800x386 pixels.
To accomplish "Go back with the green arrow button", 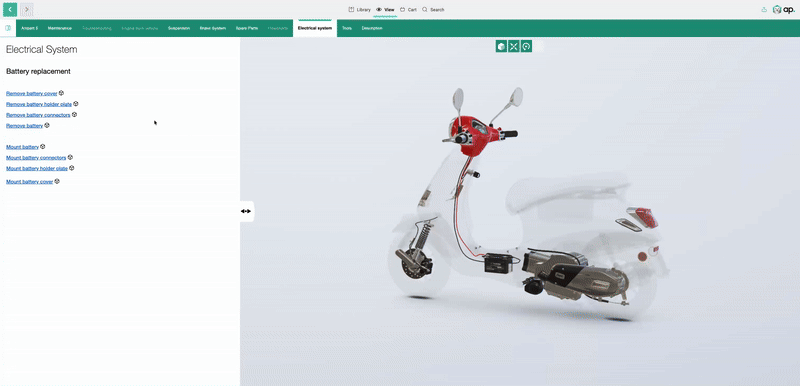I will click(10, 9).
